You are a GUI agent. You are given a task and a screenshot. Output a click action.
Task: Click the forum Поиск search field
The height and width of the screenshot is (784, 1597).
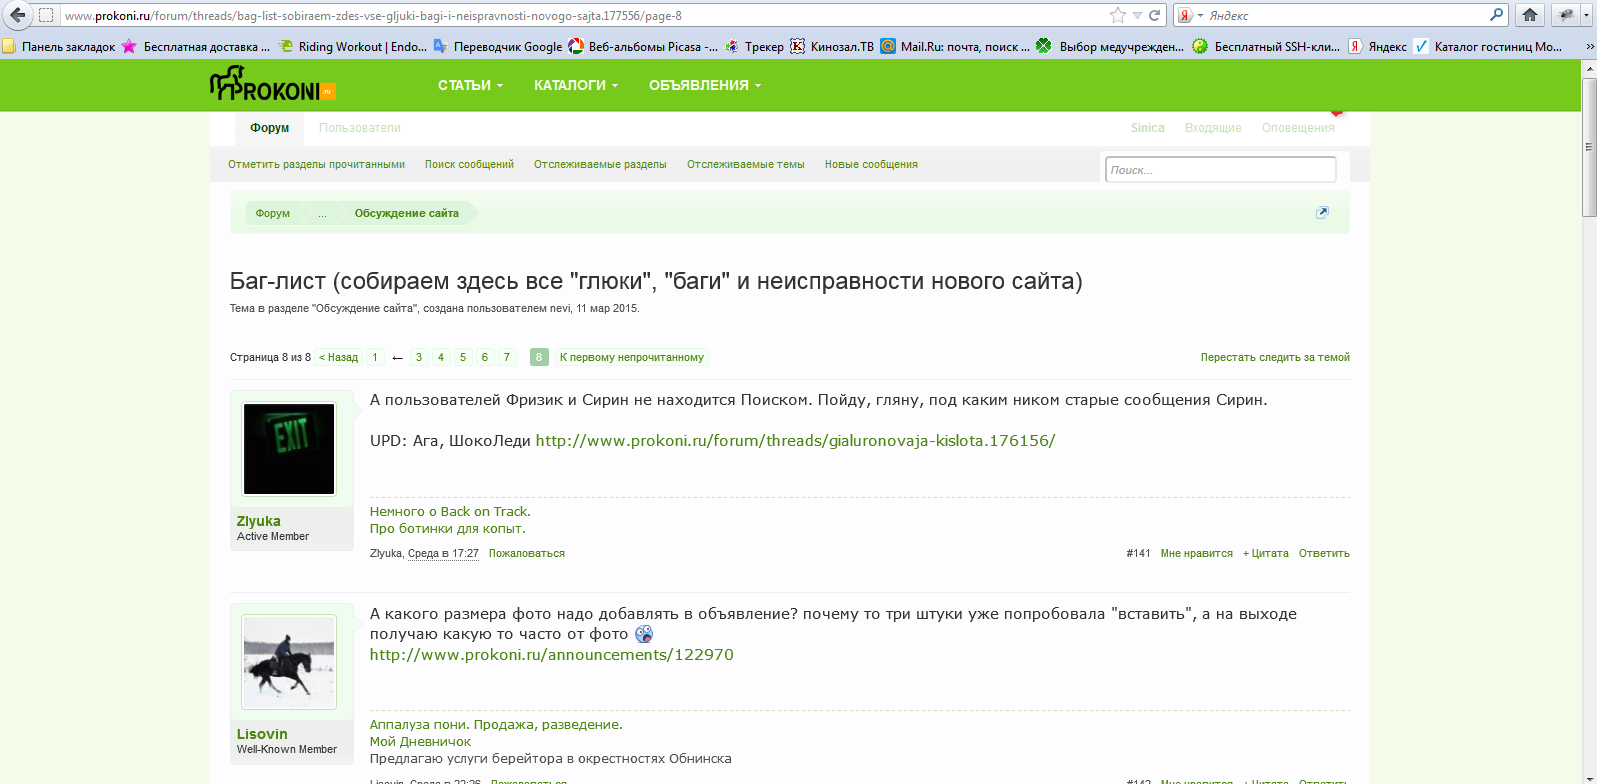coord(1220,170)
